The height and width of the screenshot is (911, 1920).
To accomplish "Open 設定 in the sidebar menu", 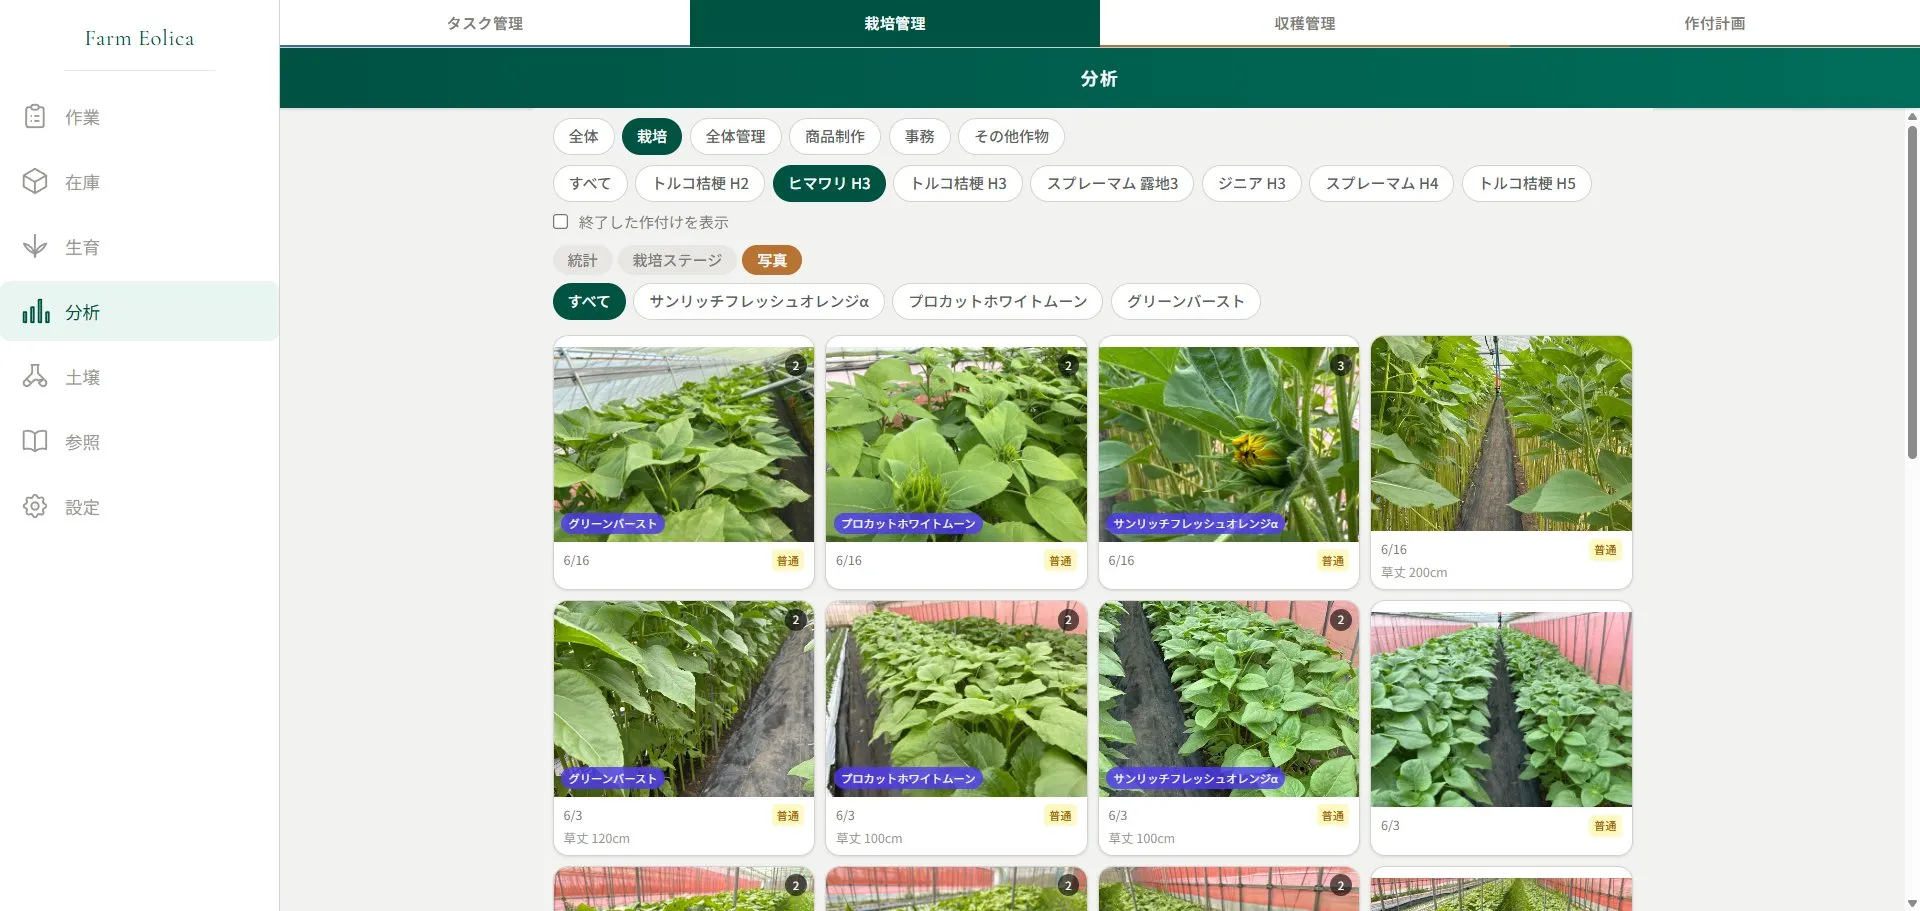I will [x=139, y=507].
